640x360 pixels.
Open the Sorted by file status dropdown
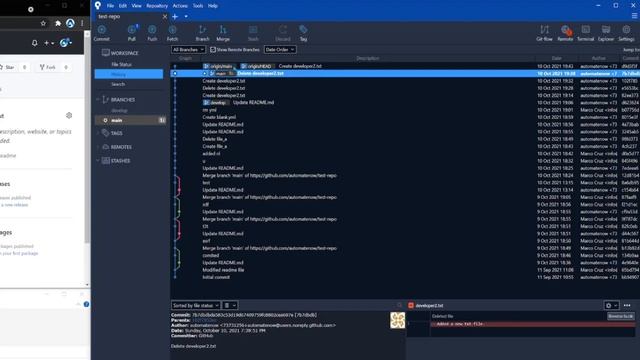[195, 305]
